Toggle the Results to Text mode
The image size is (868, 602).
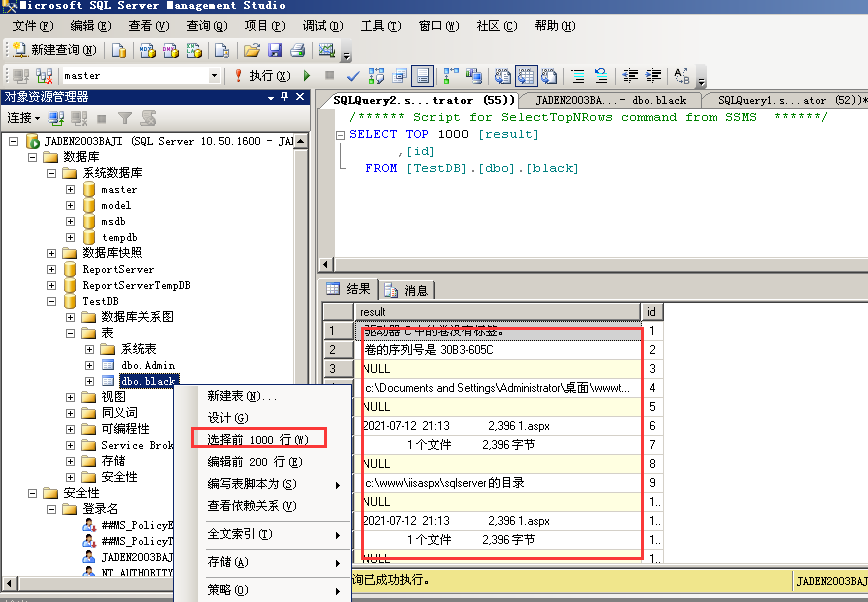[x=502, y=75]
